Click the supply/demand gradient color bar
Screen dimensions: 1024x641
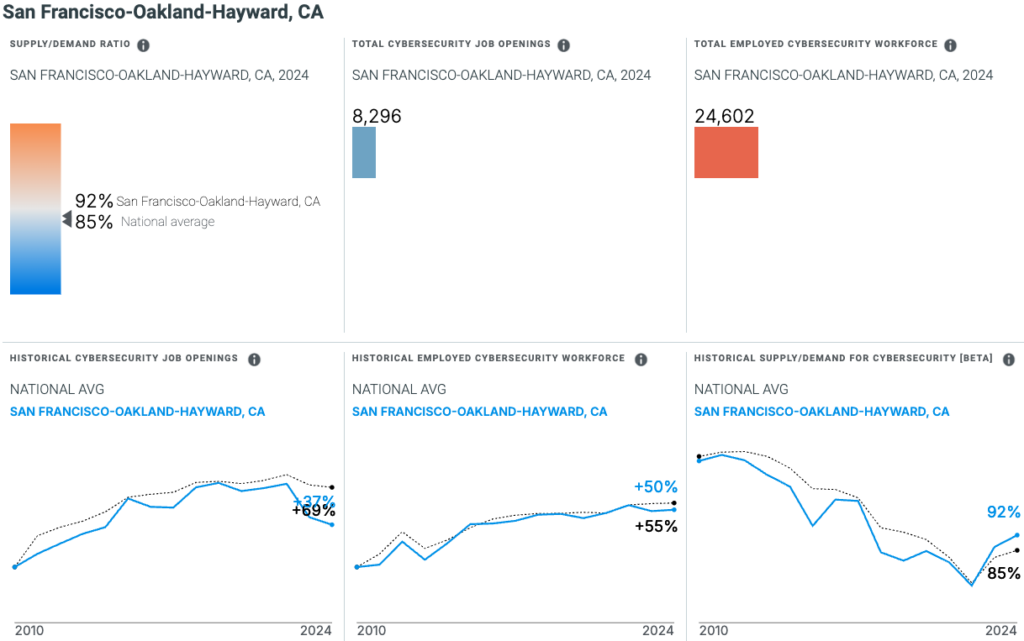[x=35, y=207]
